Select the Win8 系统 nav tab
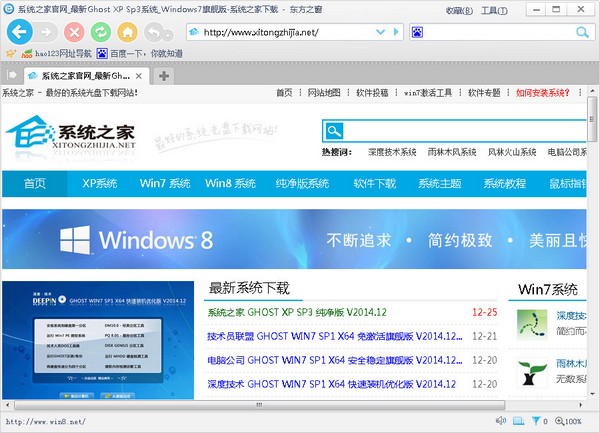 tap(230, 184)
